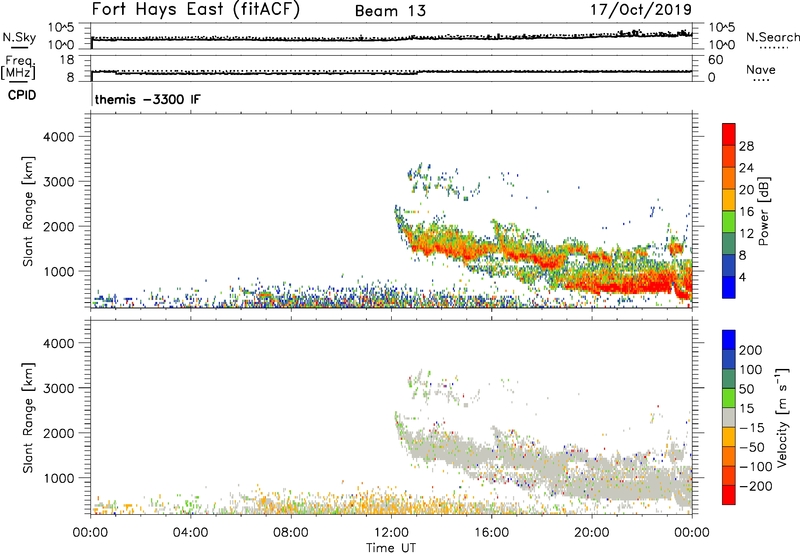
Task: Click the date "17/Oct/2019"
Action: point(641,10)
